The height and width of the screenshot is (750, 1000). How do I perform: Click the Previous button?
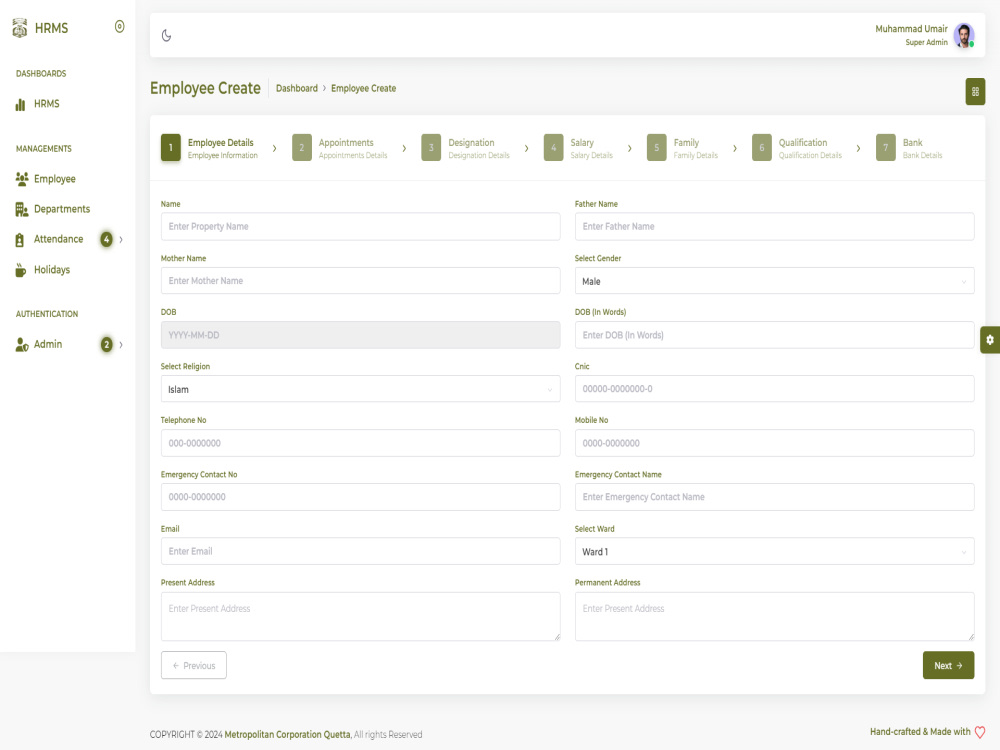coord(194,665)
